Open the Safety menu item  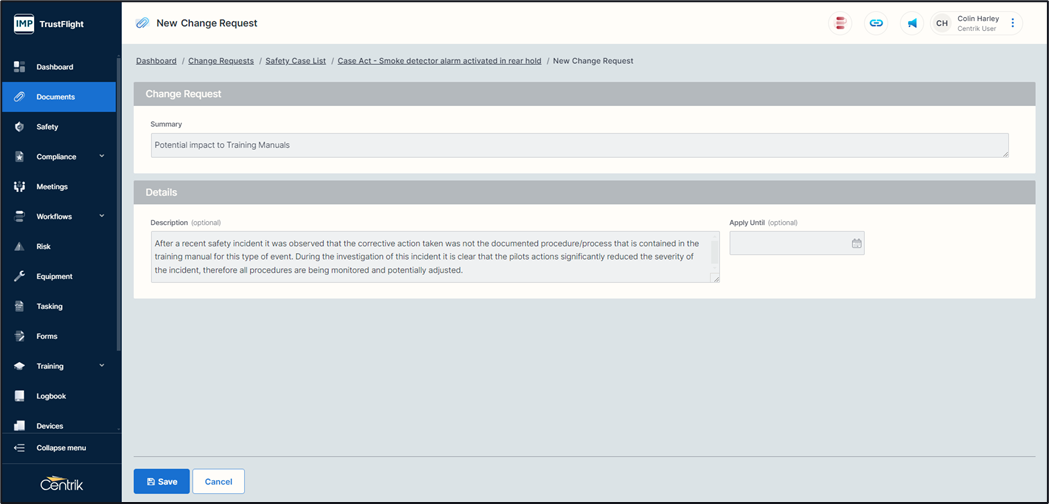click(47, 127)
